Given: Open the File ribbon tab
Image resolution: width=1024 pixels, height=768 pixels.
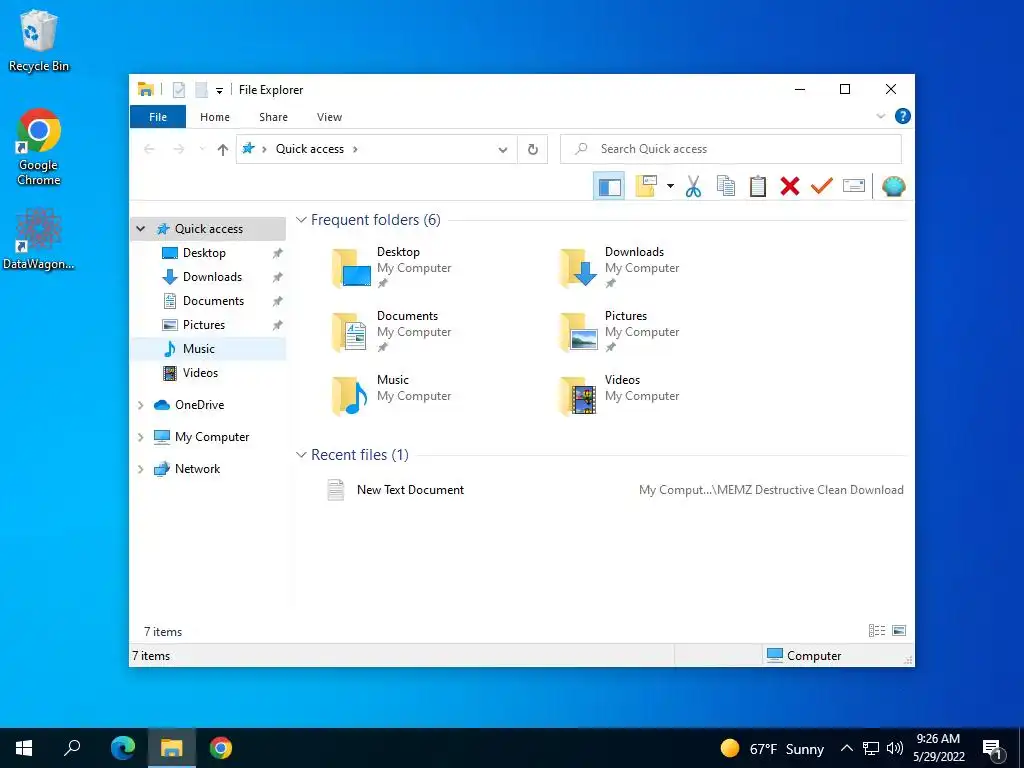Looking at the screenshot, I should tap(158, 117).
